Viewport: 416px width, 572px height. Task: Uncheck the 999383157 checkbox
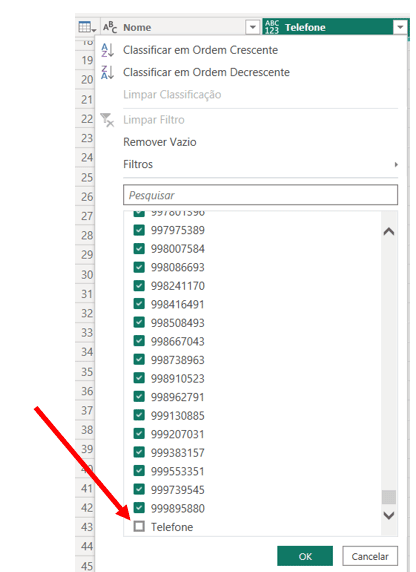coord(139,452)
